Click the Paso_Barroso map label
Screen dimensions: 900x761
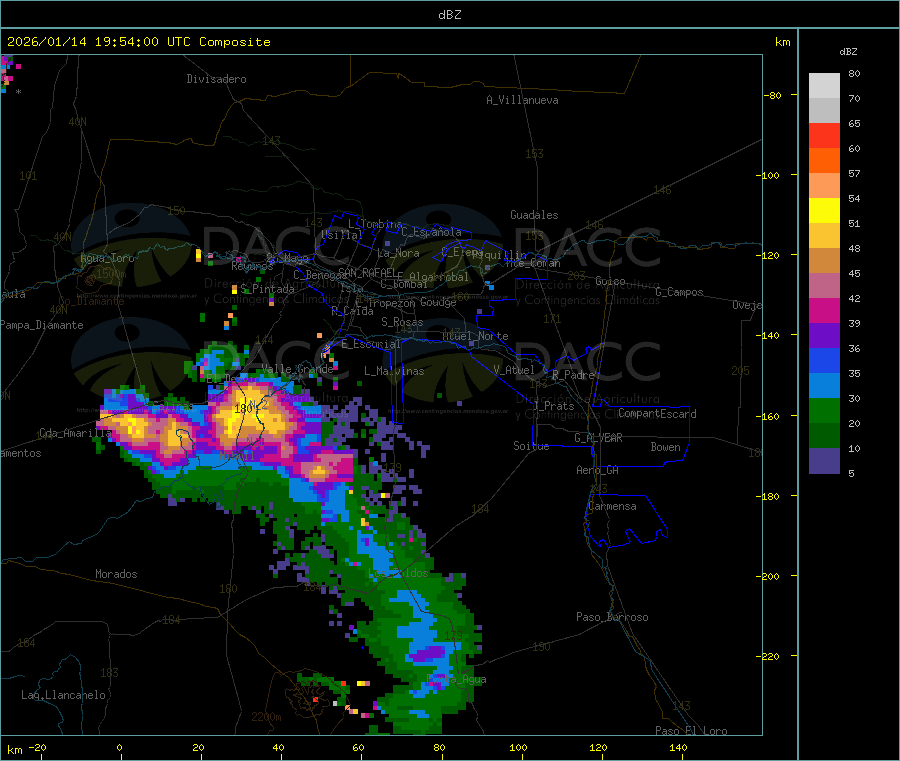612,617
